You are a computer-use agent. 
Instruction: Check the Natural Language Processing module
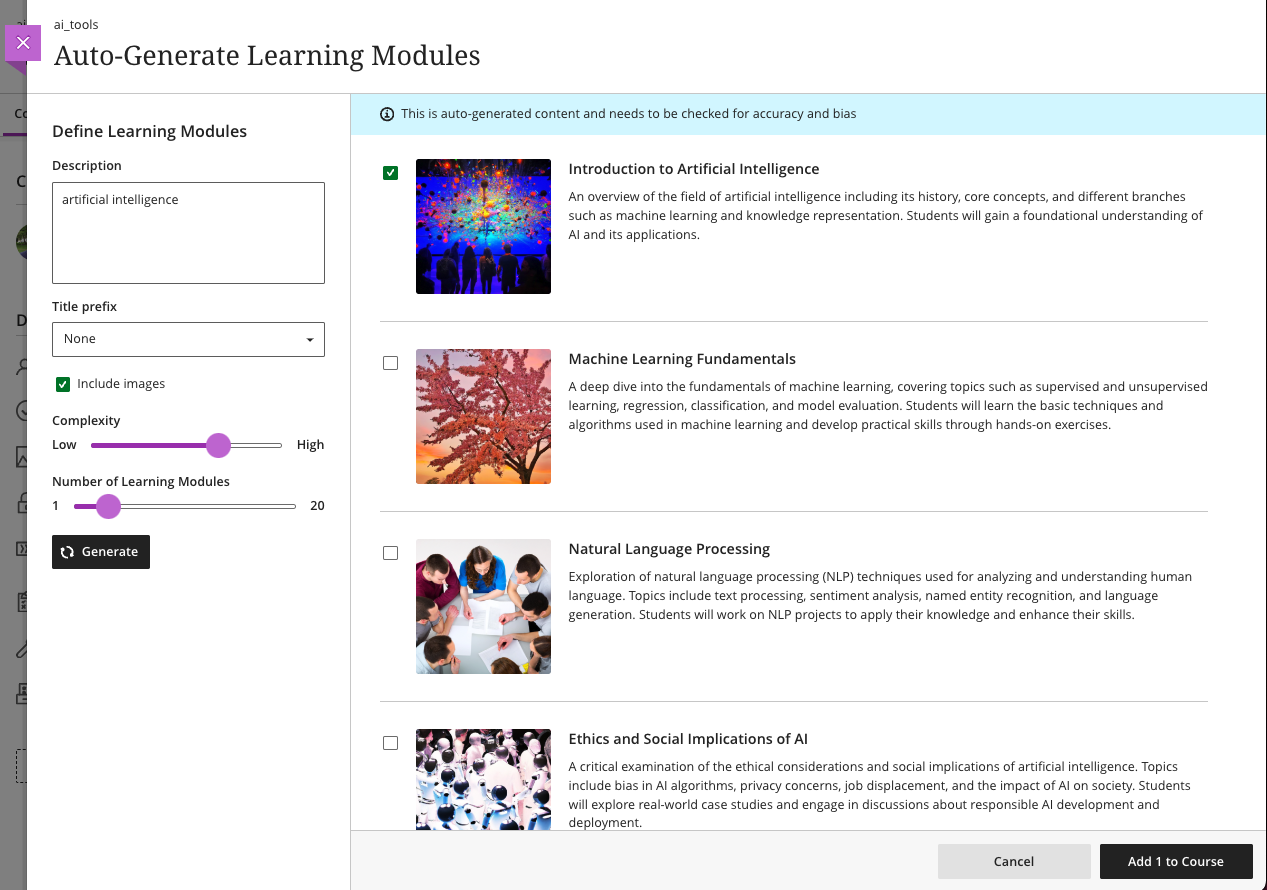(390, 553)
